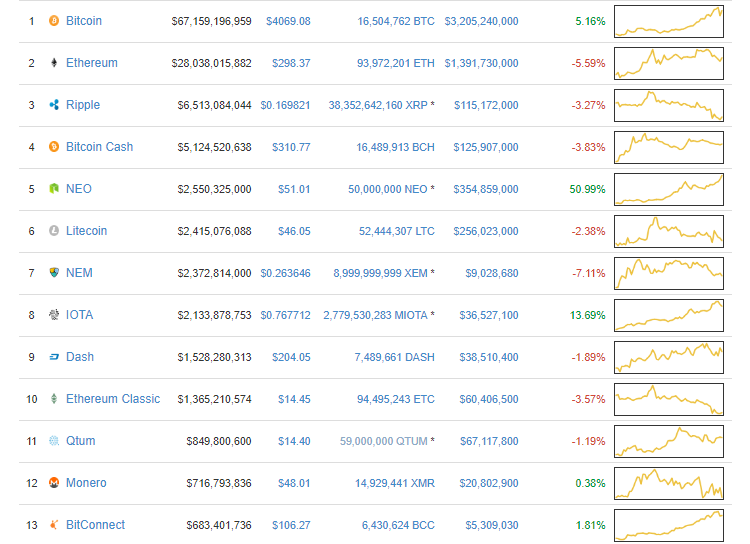
Task: Click the Dash logo icon
Action: pyautogui.click(x=53, y=357)
